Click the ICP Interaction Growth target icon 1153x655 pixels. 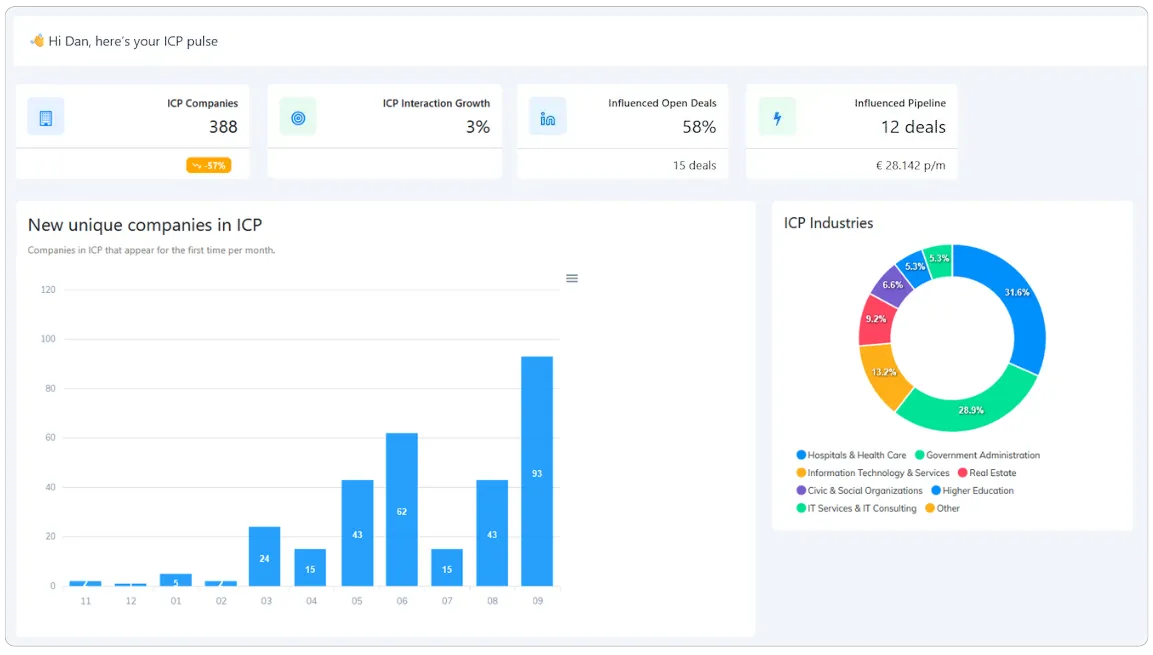click(298, 118)
